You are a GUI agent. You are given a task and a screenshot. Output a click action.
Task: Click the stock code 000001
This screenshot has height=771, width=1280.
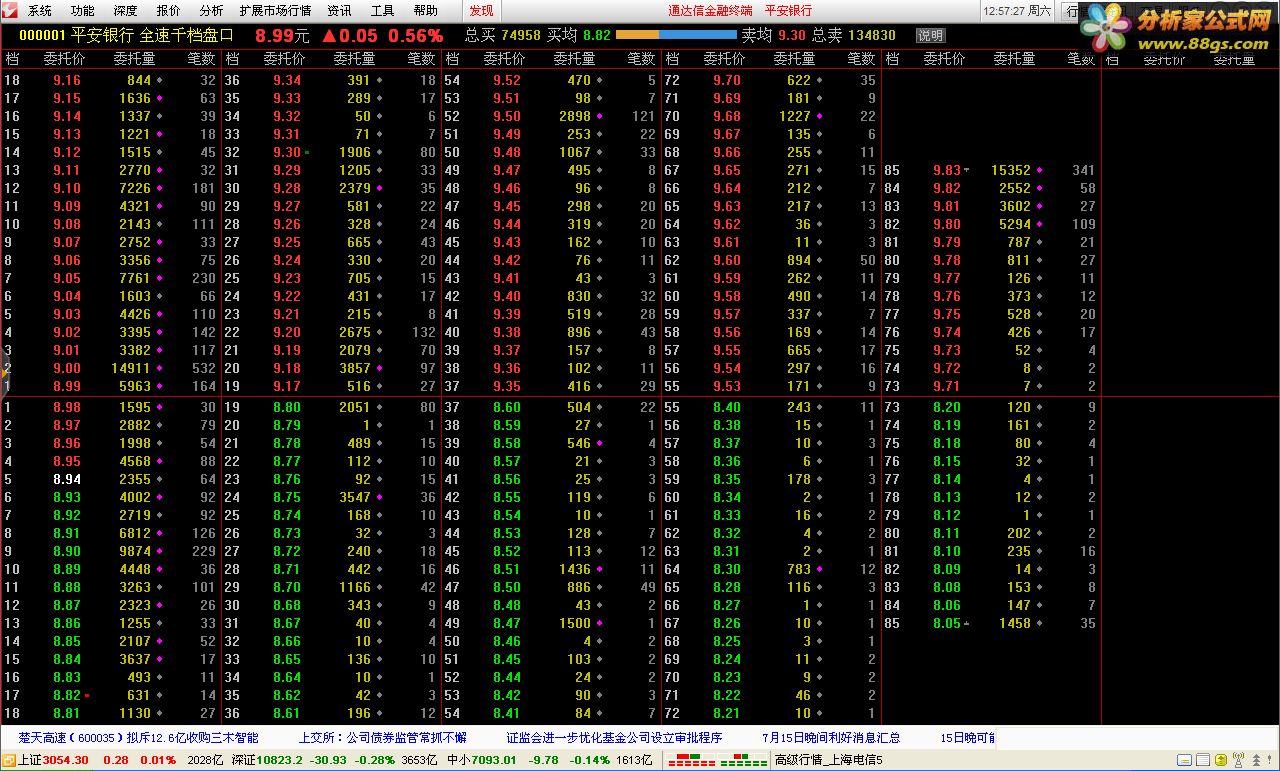tap(42, 35)
